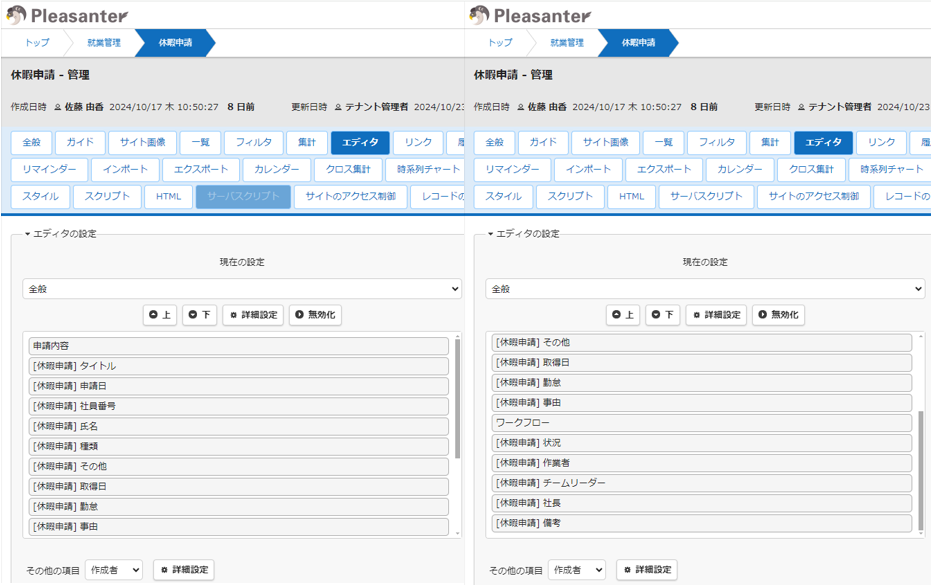The height and width of the screenshot is (586, 931).
Task: Click the 上 (up) arrow button in left pane
Action: (x=160, y=315)
